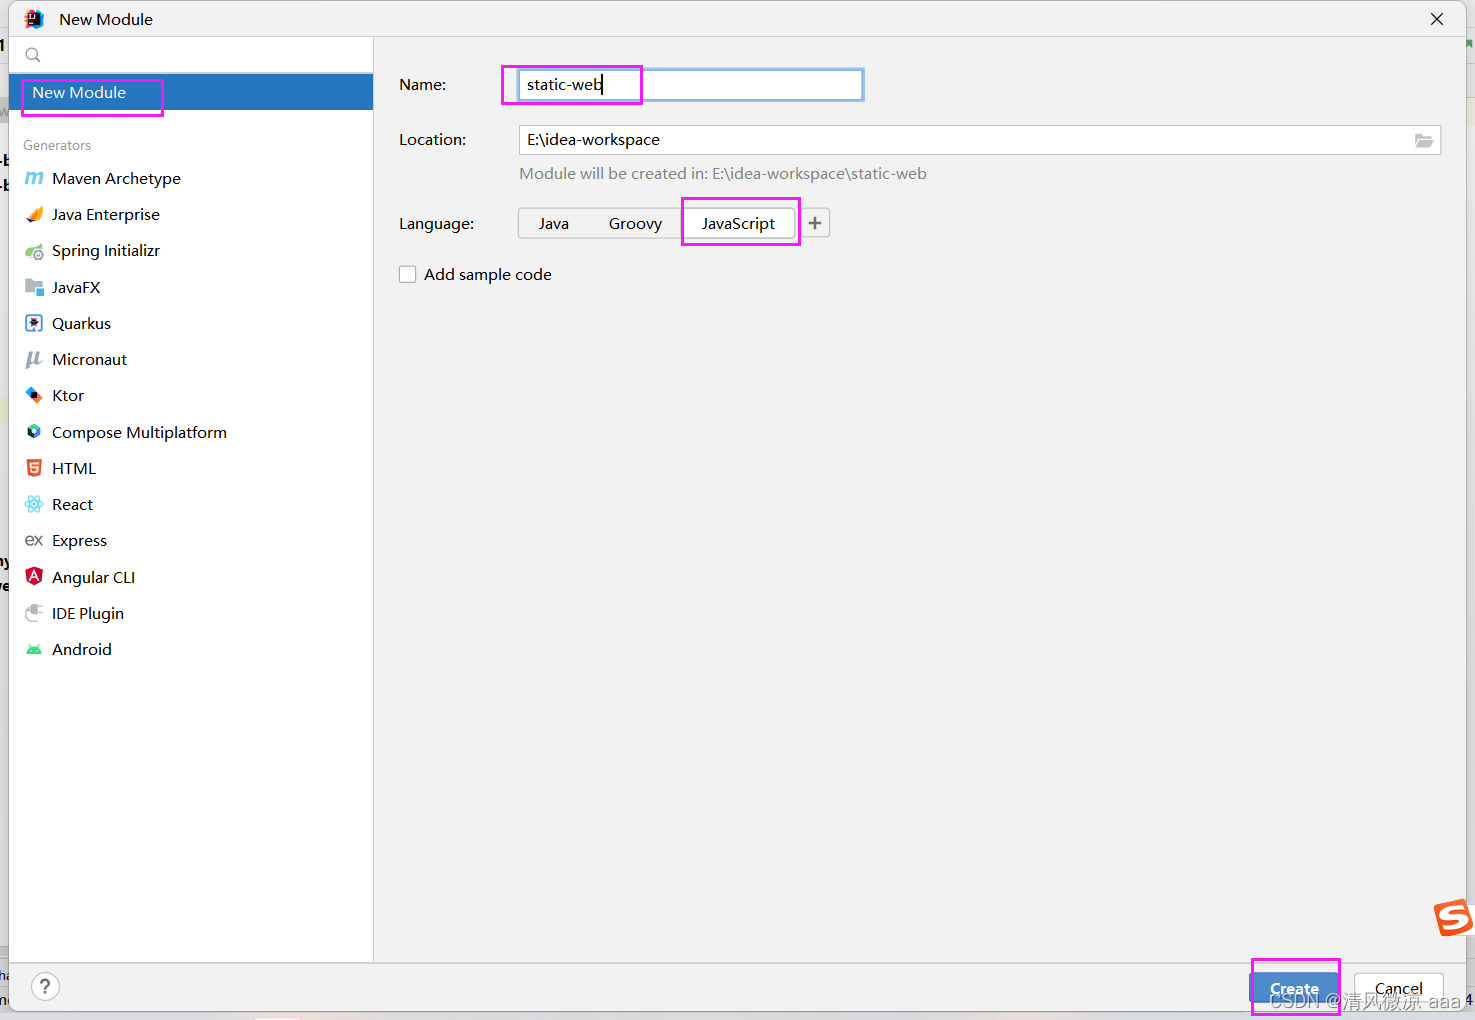Enable the Add sample code checkbox
This screenshot has width=1475, height=1020.
coord(408,274)
